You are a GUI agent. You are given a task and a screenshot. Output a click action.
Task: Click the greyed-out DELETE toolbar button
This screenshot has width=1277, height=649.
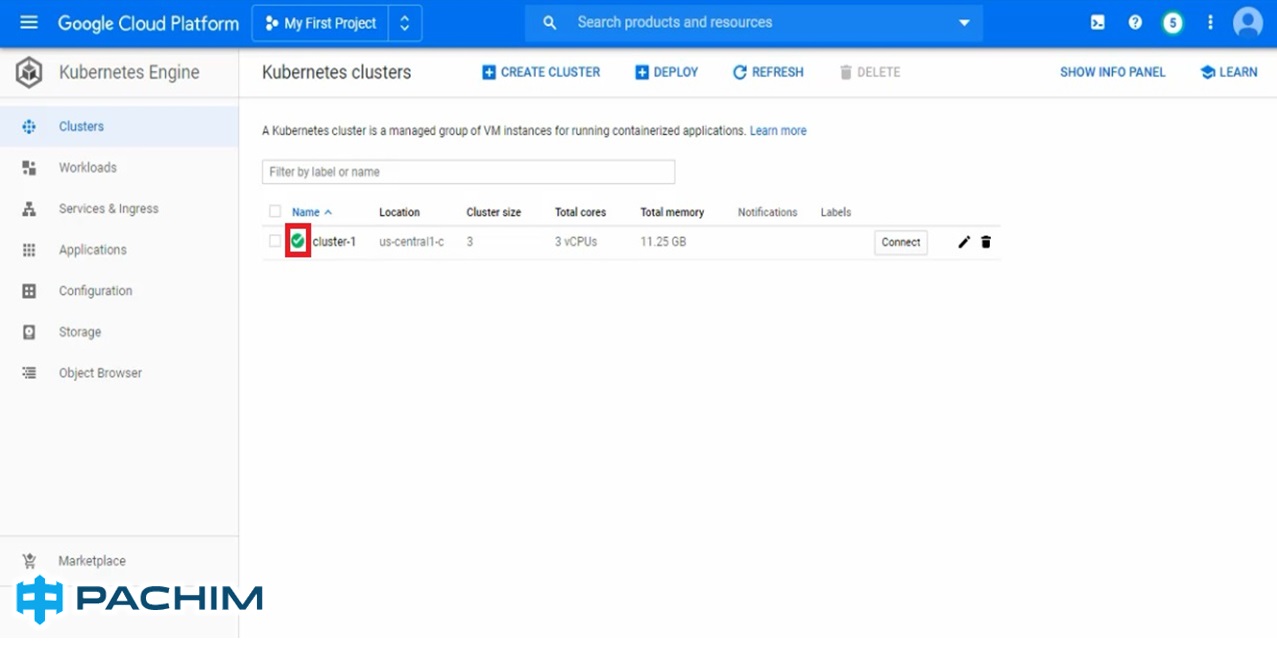(870, 72)
